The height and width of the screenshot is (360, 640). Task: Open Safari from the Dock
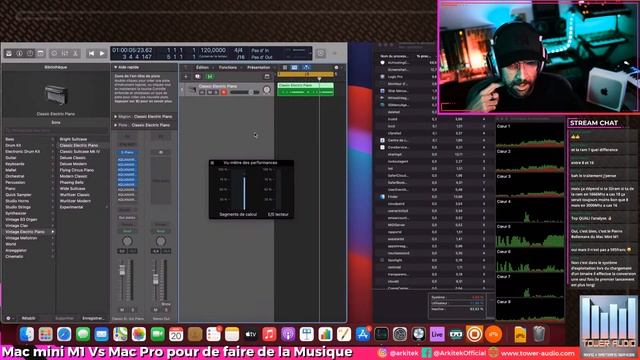tap(64, 334)
